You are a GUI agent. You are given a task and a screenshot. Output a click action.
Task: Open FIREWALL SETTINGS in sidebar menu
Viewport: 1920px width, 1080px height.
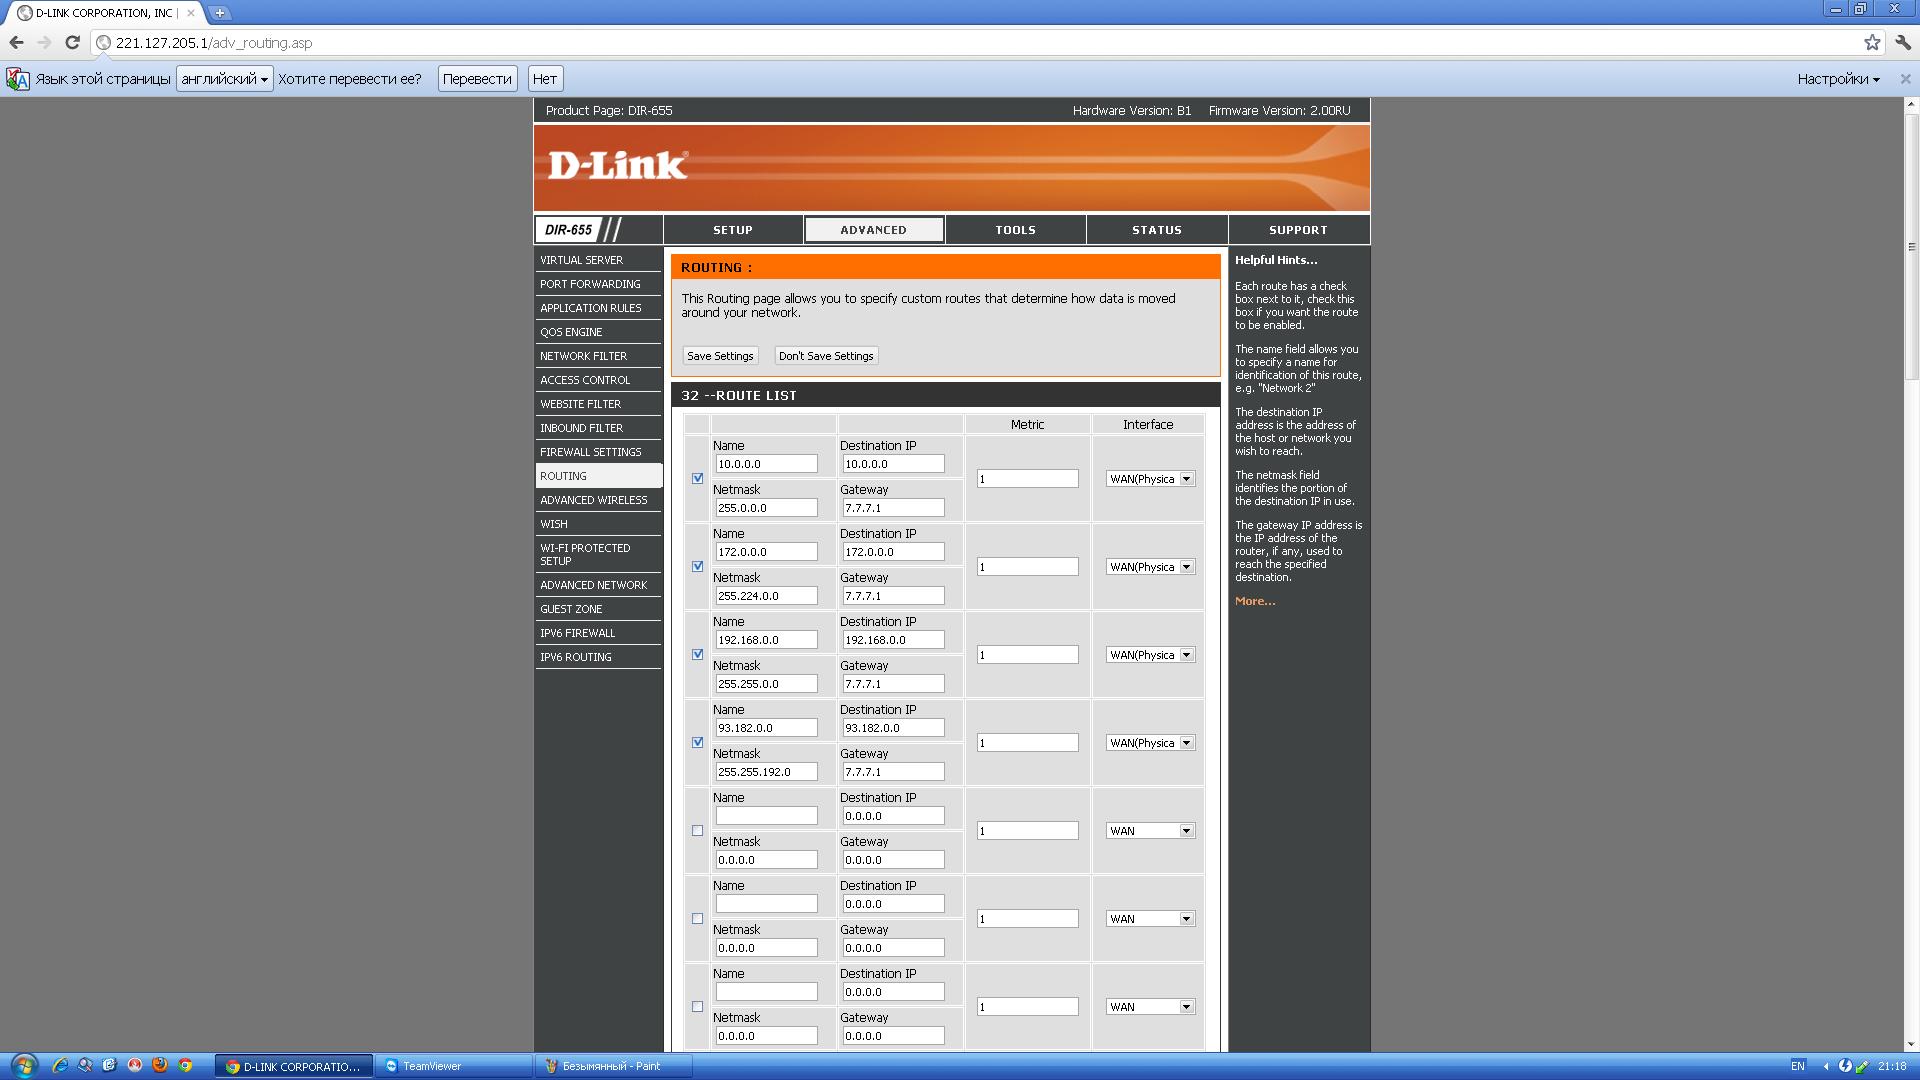click(590, 452)
